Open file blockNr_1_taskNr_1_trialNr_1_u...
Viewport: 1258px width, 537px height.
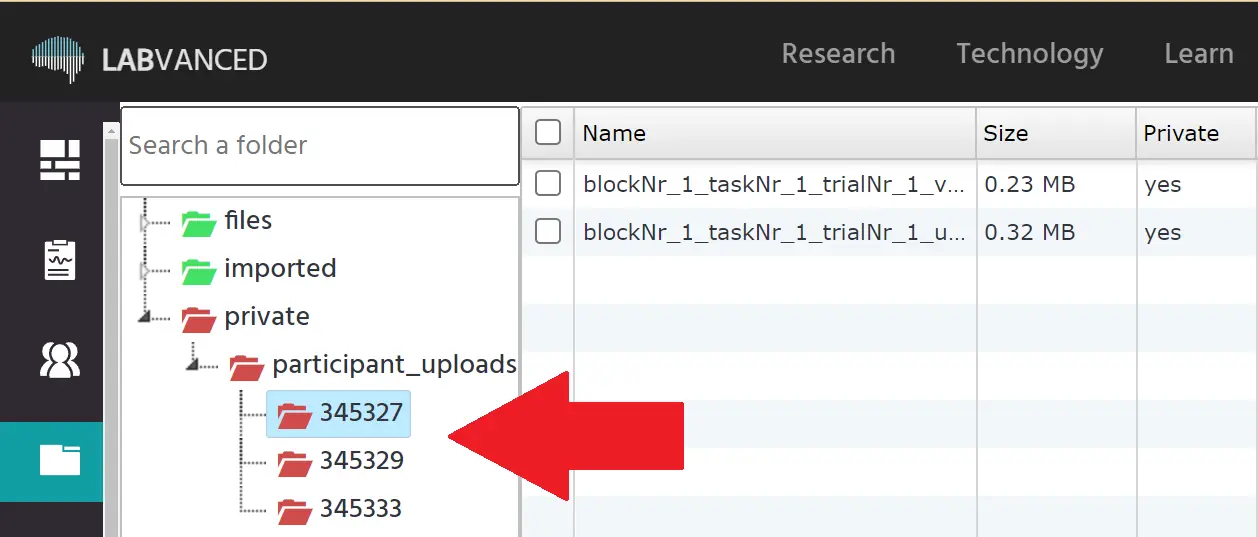(x=774, y=232)
